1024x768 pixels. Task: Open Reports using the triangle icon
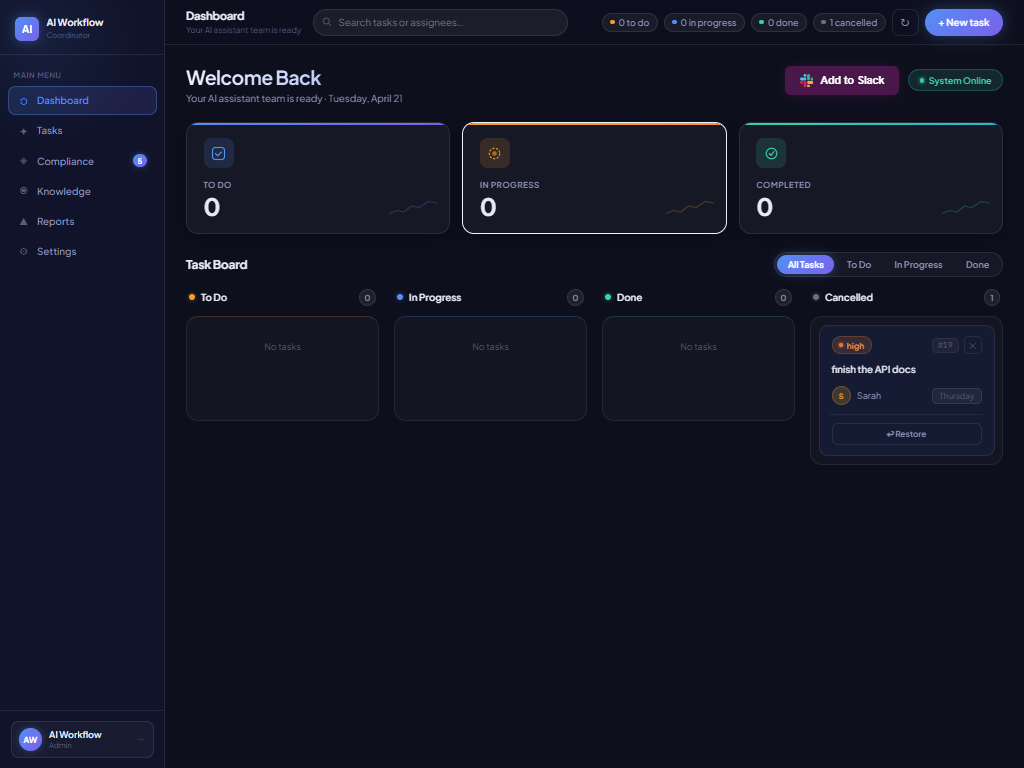[22, 221]
